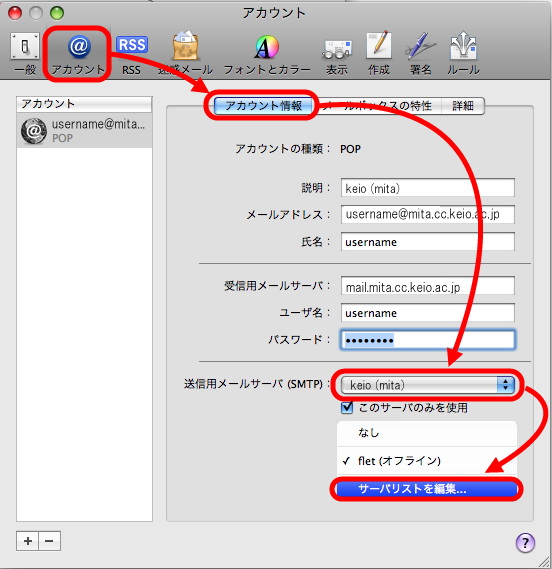This screenshot has height=569, width=552.
Task: Select username@mita POP account in the list
Action: coord(84,131)
